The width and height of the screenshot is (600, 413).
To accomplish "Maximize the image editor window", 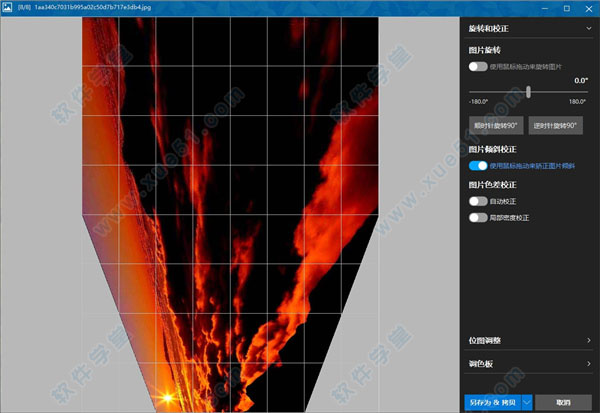I will click(x=566, y=8).
